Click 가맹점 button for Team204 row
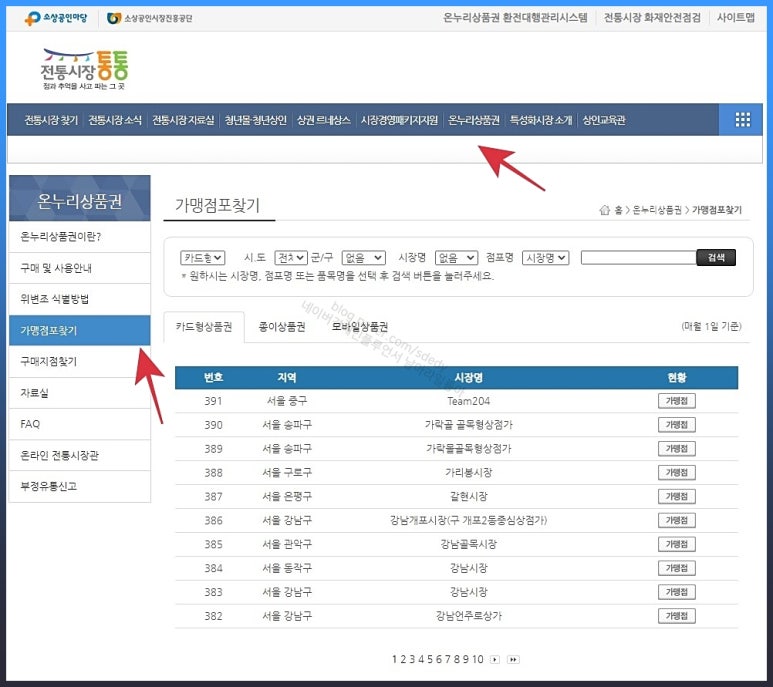 coord(677,400)
